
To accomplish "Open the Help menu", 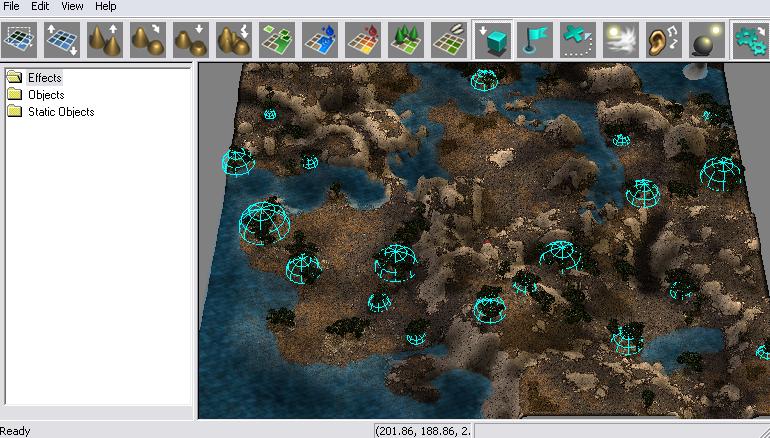I will 105,6.
